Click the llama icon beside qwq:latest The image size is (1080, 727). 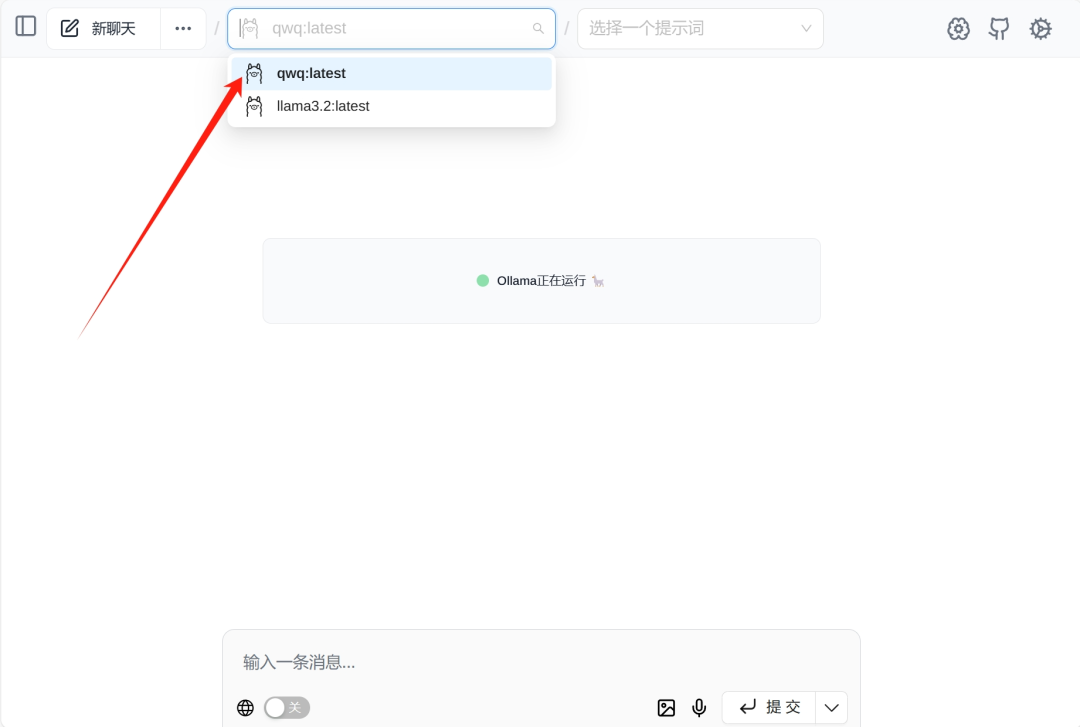(x=254, y=73)
